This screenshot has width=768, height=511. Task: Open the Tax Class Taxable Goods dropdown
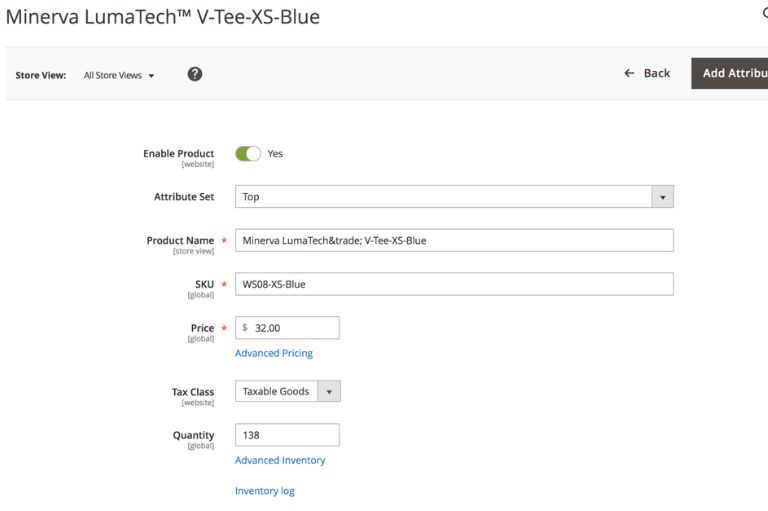tap(288, 391)
